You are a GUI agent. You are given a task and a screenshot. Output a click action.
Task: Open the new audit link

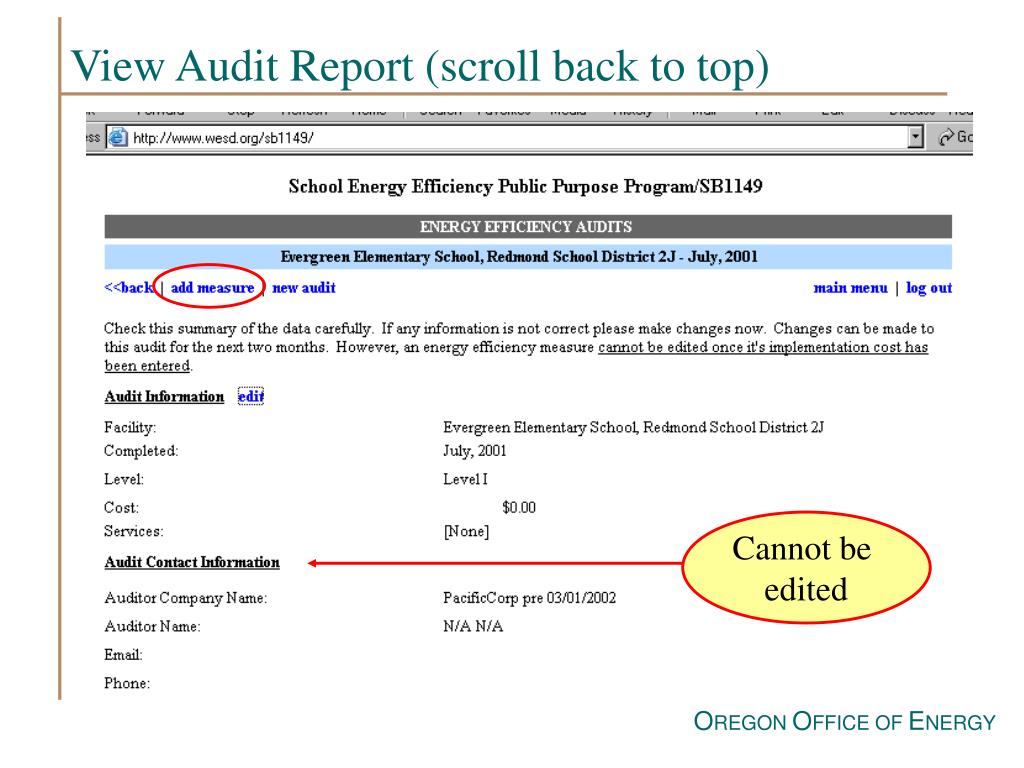pyautogui.click(x=304, y=287)
